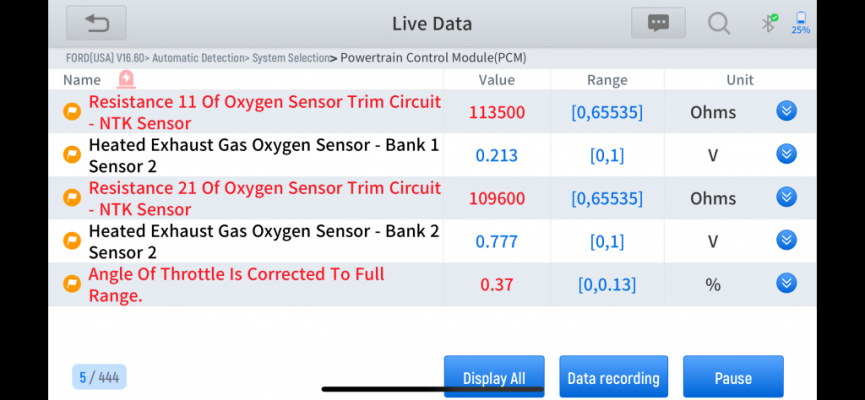The height and width of the screenshot is (400, 865).
Task: Expand the Resistance 11 Oxygen Sensor row
Action: pos(786,111)
